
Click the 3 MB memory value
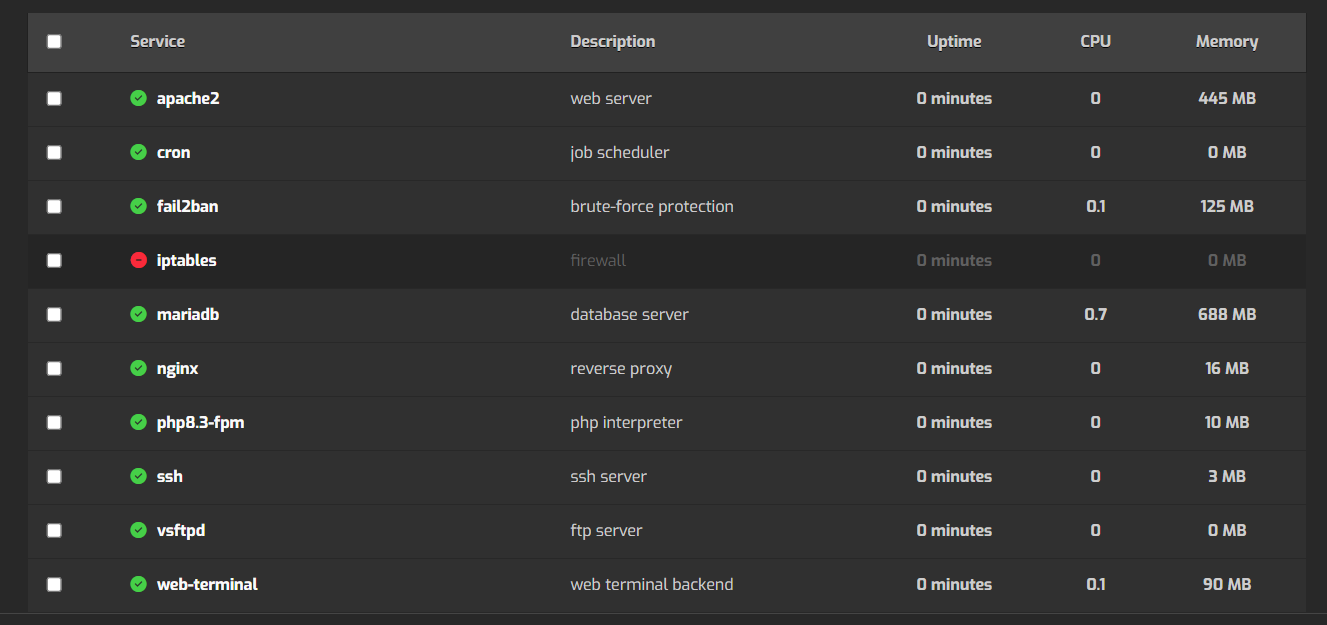click(1227, 476)
